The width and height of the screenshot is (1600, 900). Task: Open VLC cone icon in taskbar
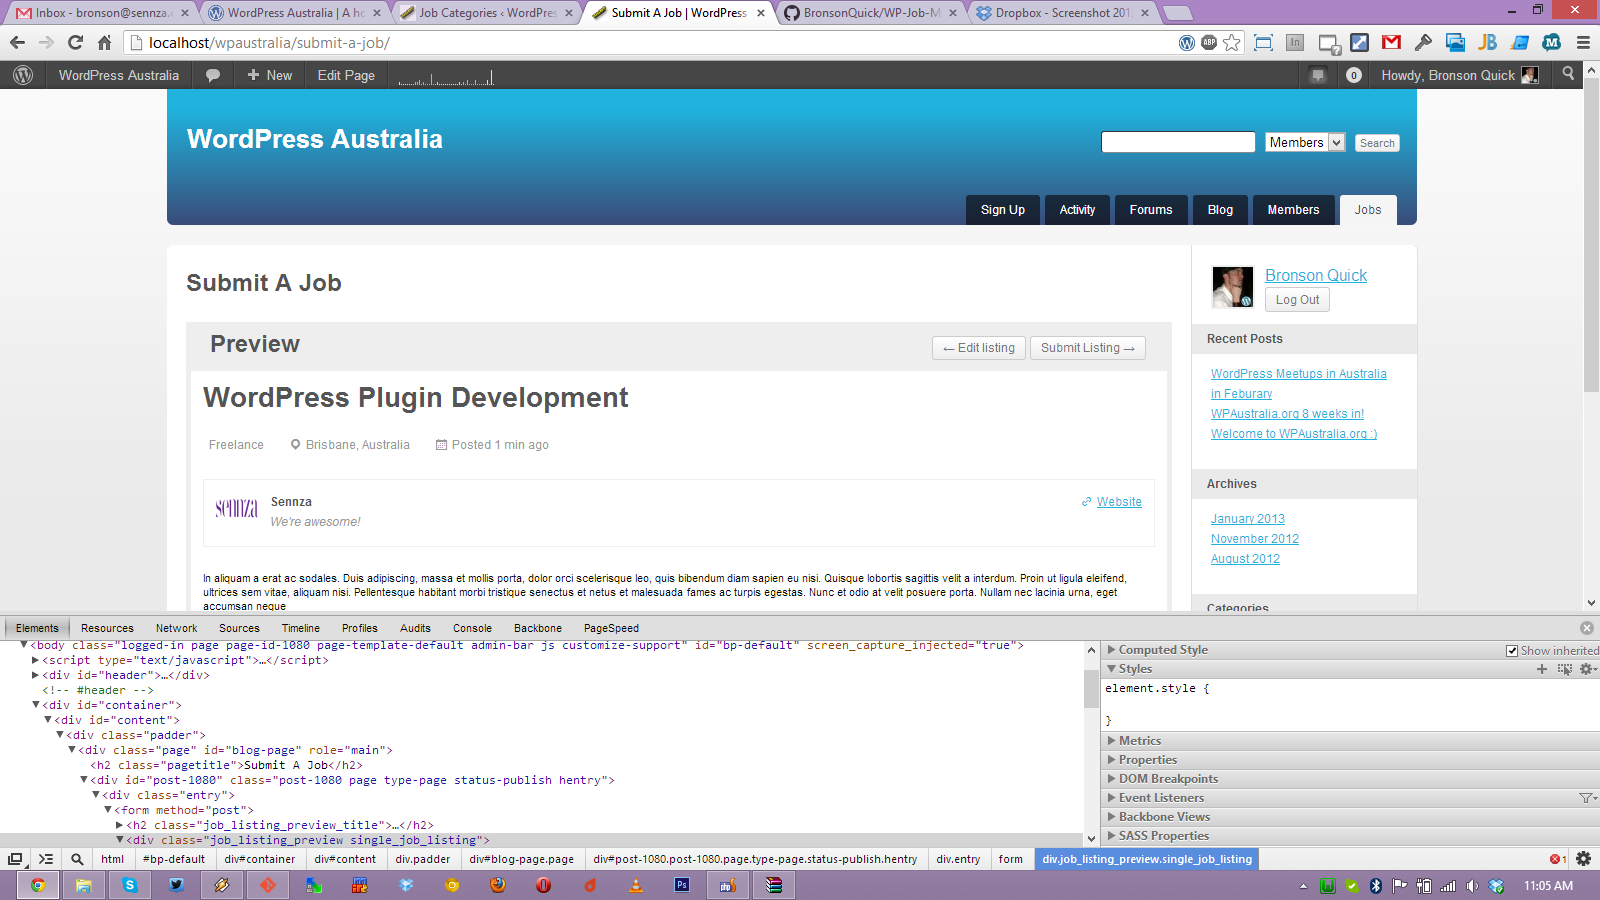[x=636, y=885]
